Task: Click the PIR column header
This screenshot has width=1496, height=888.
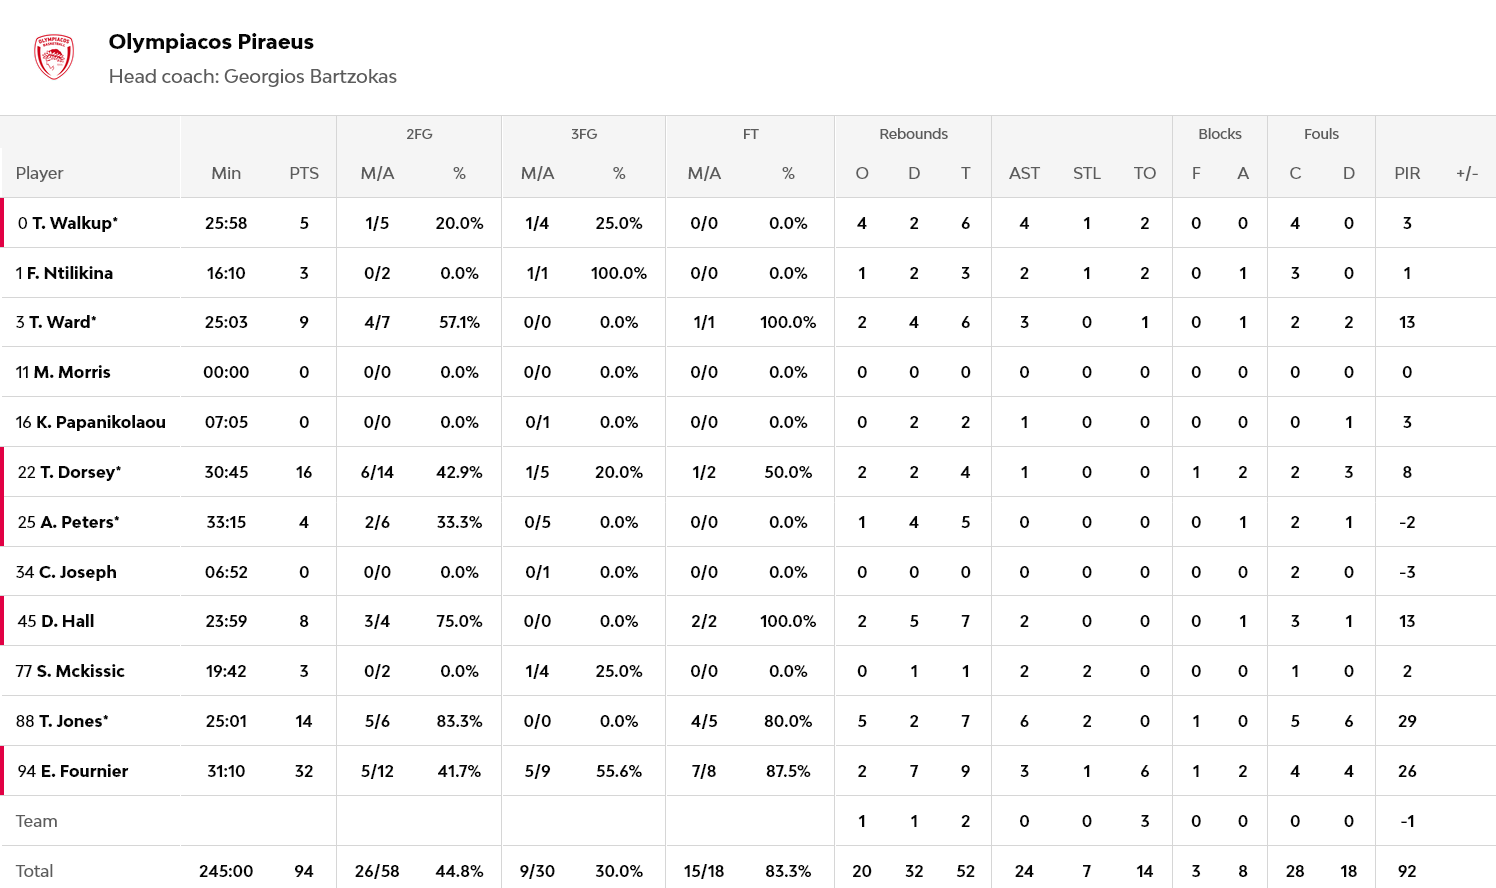Action: click(1407, 173)
